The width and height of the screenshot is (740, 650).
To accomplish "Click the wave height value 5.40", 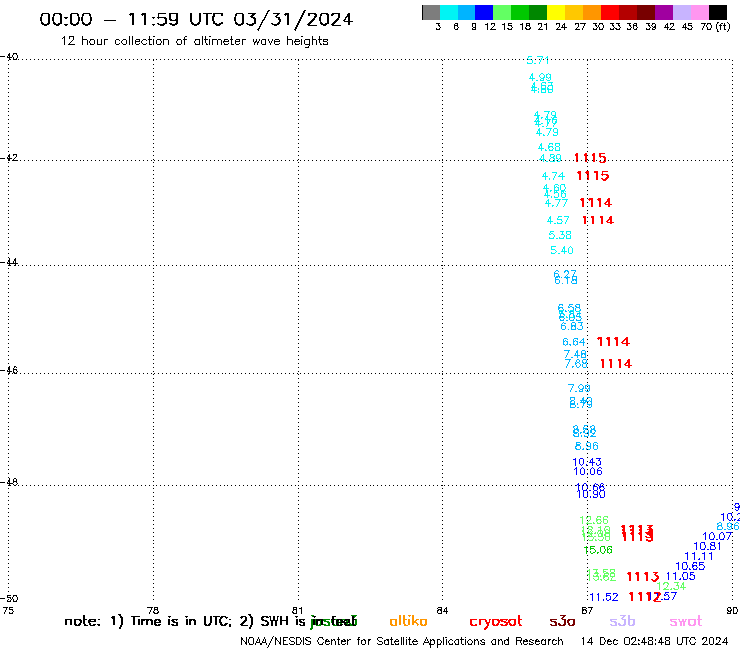I will (562, 250).
